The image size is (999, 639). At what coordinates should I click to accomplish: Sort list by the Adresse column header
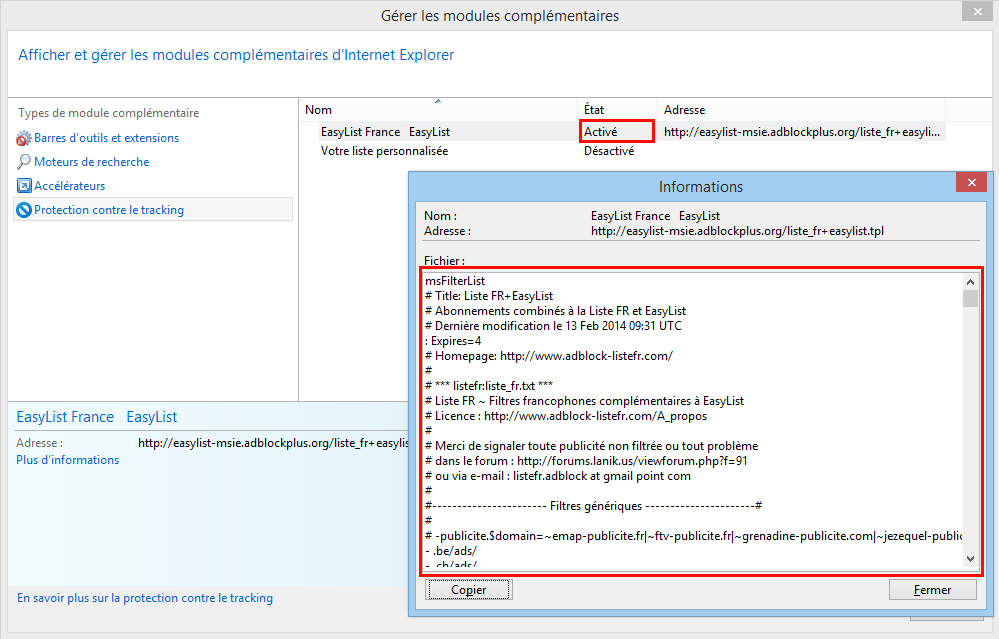(801, 110)
